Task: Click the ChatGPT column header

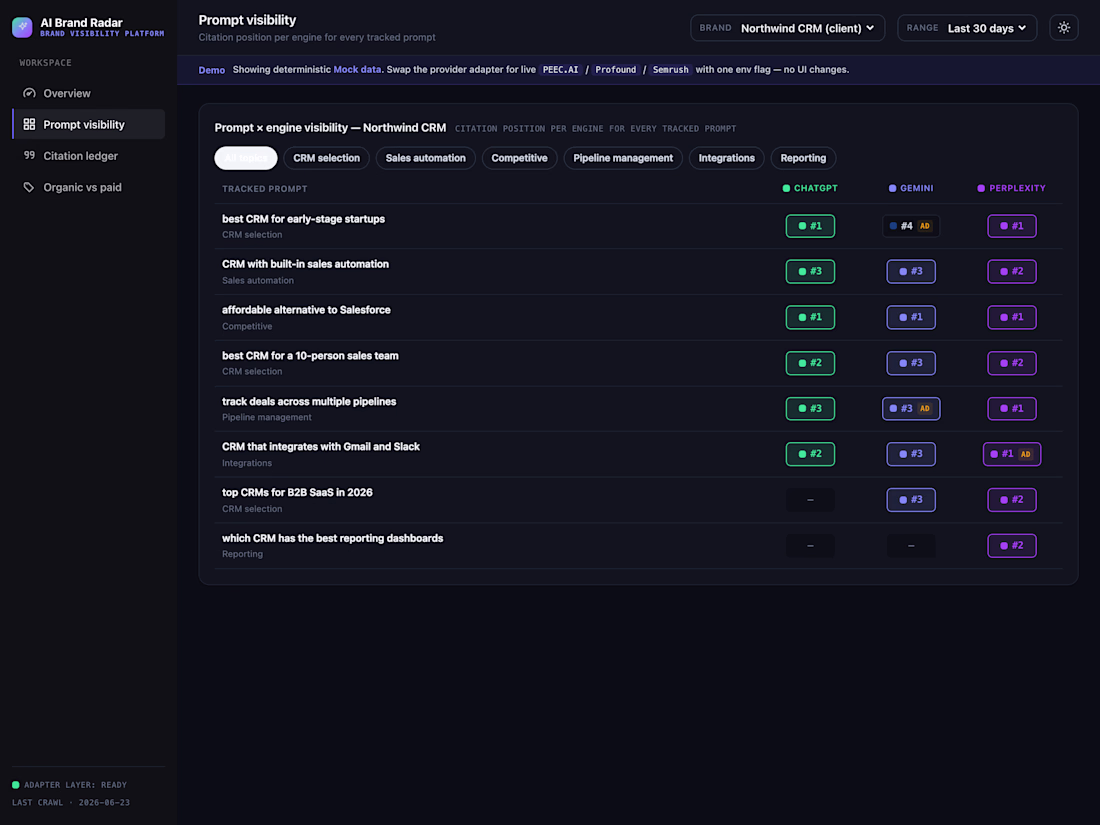Action: point(810,188)
